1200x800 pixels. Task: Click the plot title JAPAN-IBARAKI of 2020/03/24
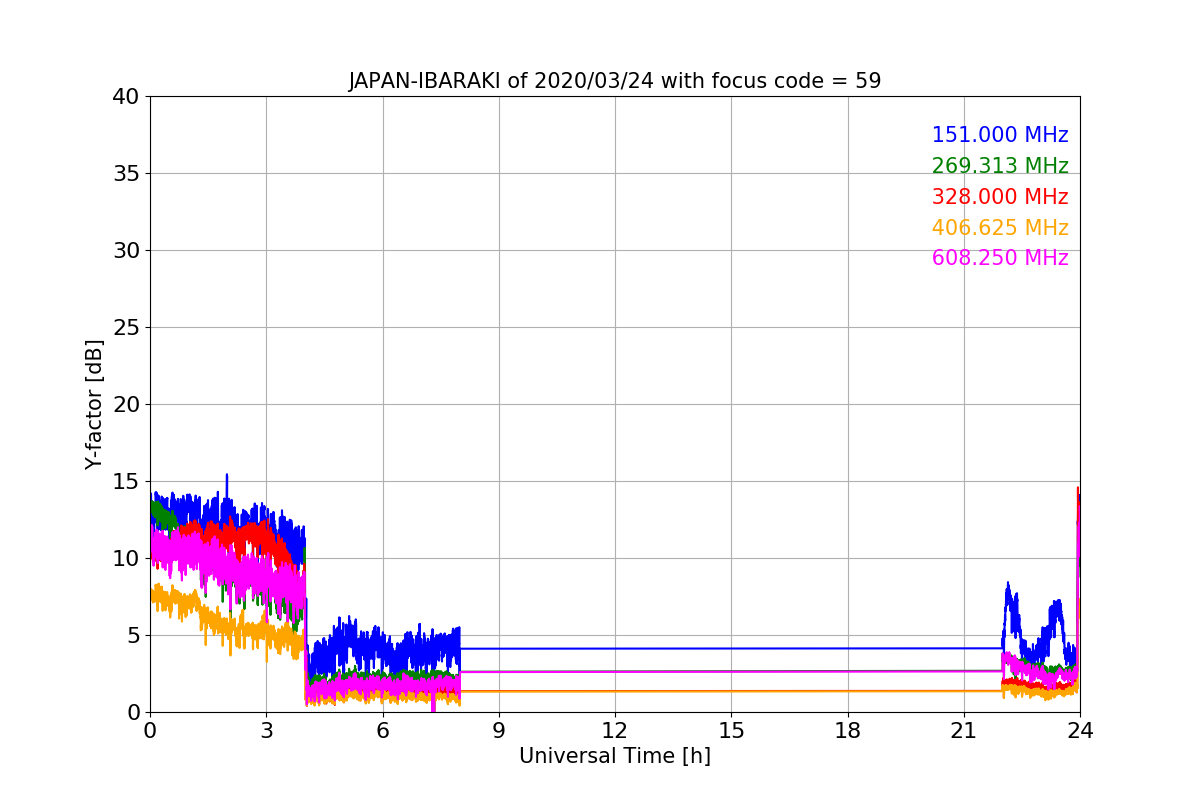[x=615, y=81]
